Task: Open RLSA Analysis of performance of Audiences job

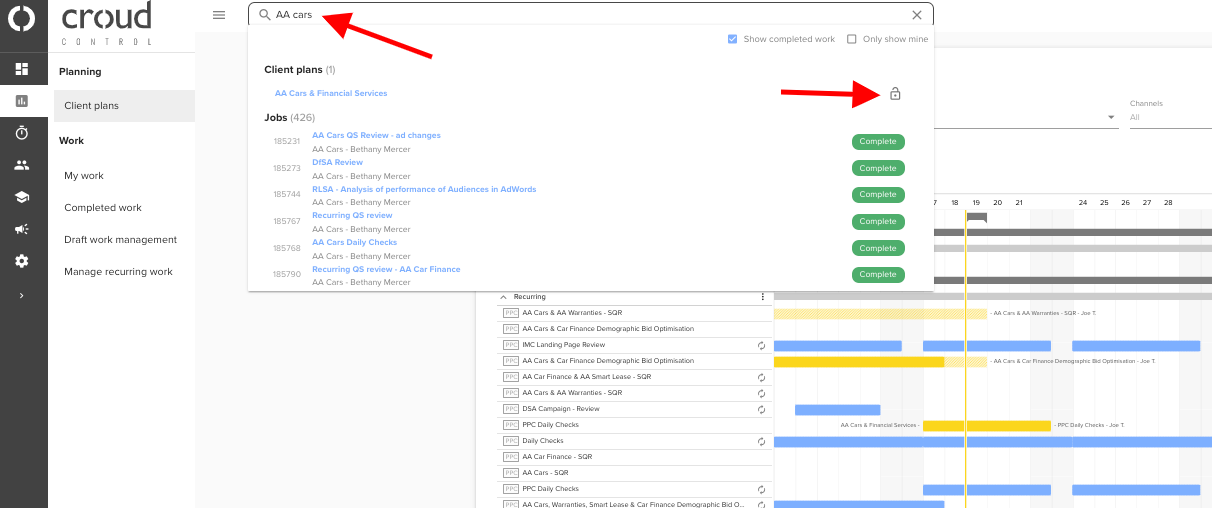Action: pos(424,189)
